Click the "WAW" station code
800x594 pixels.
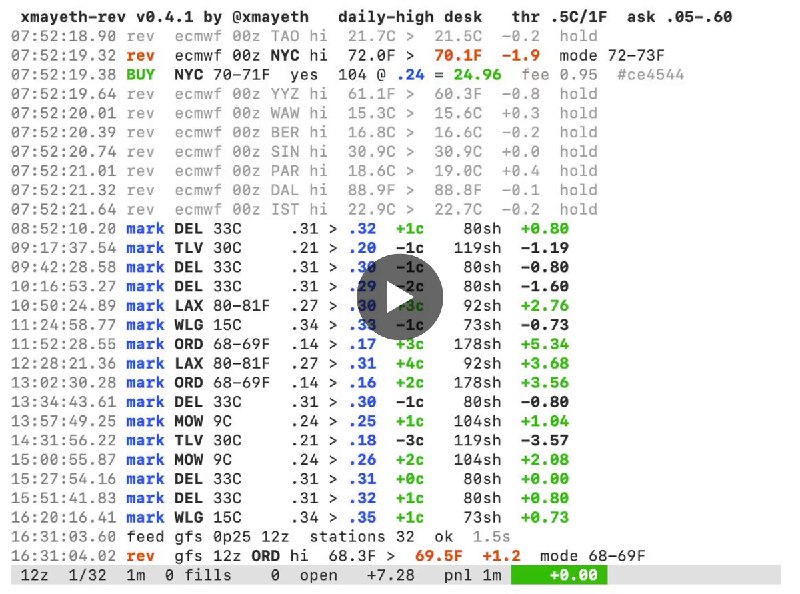pos(285,113)
